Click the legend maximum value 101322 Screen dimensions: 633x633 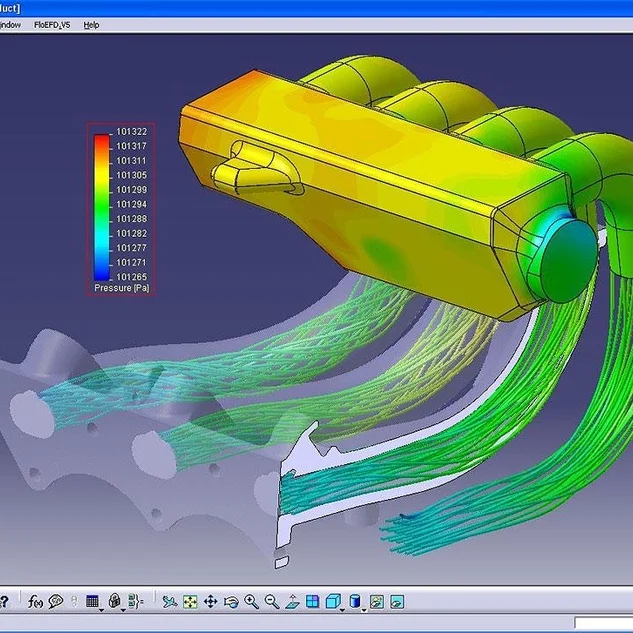(132, 132)
